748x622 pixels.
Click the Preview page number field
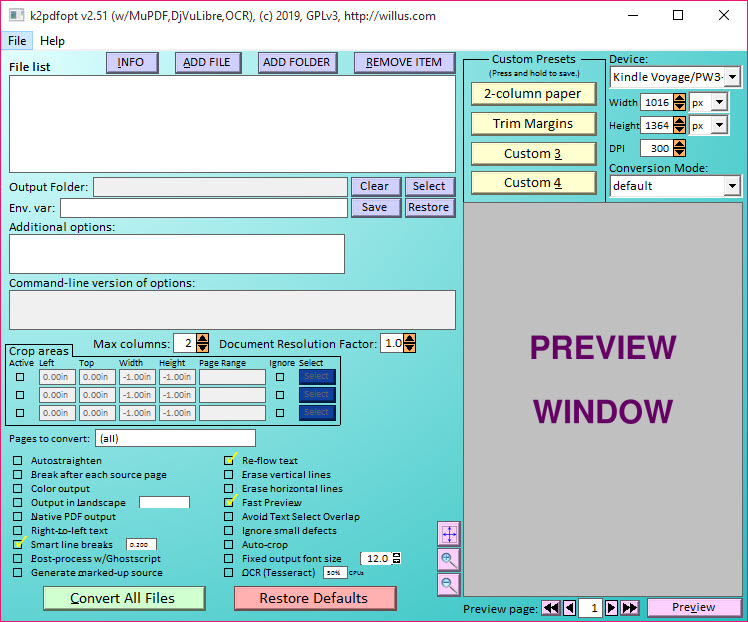pos(590,608)
